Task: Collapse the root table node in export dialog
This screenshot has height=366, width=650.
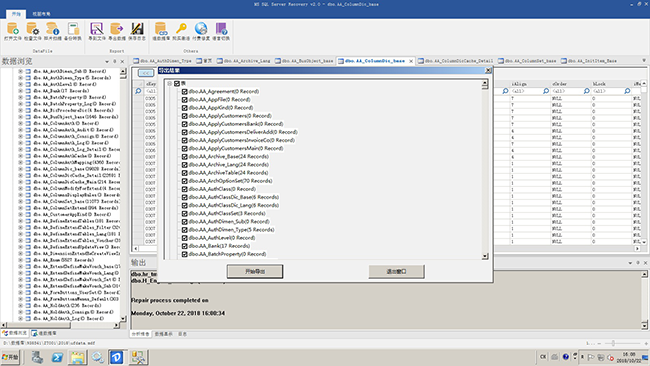Action: (x=170, y=83)
